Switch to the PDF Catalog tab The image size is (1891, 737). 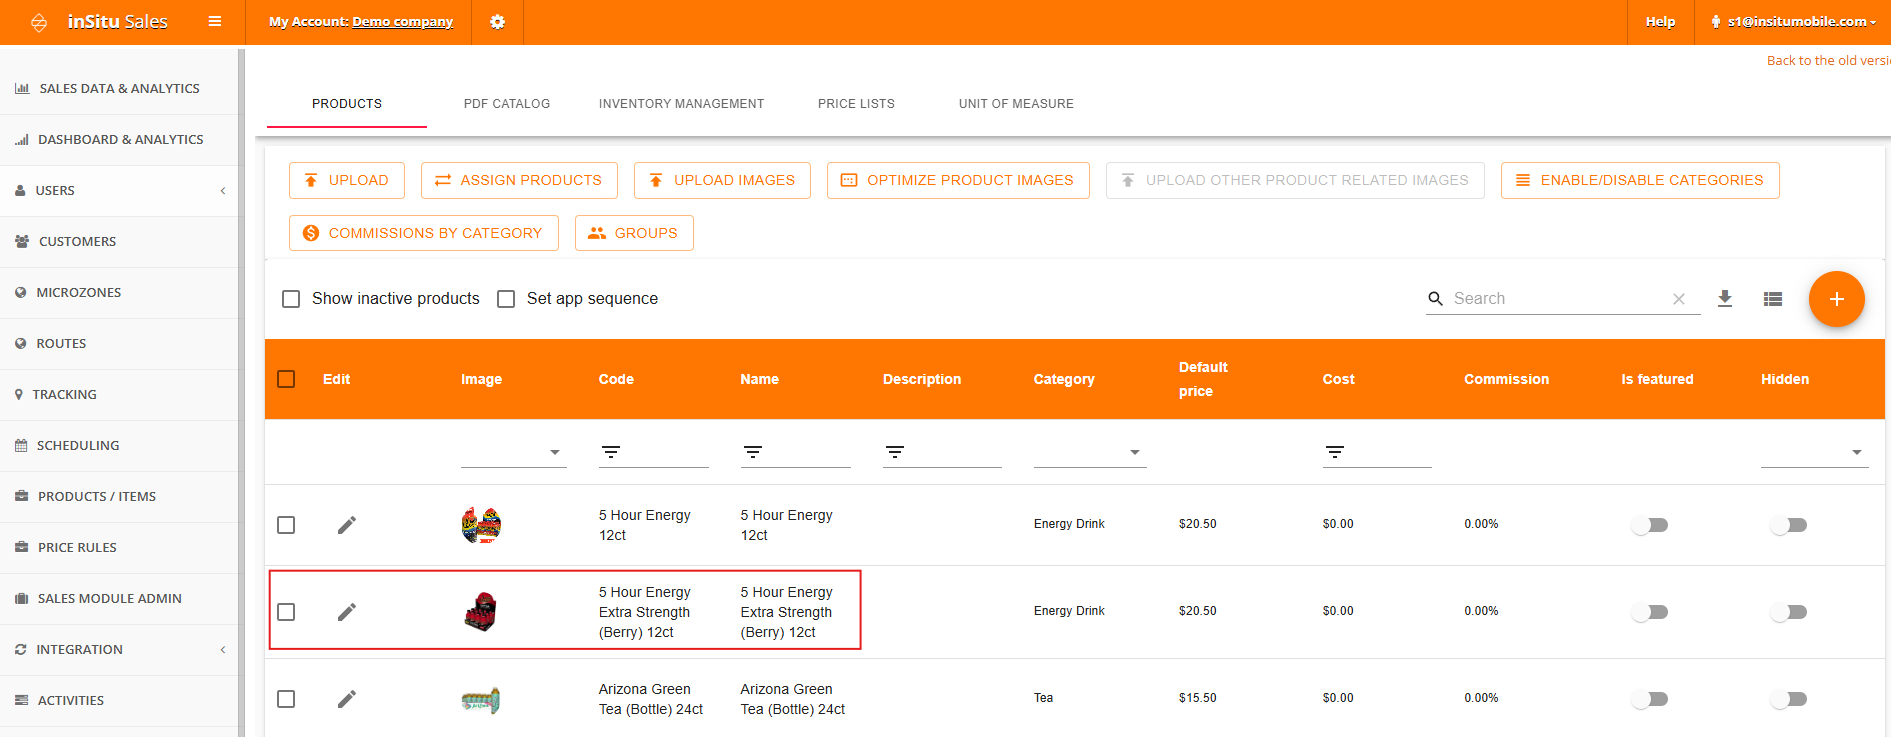pyautogui.click(x=507, y=104)
